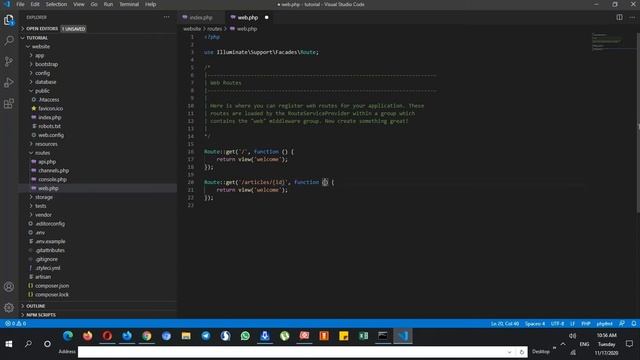
Task: Click the Cortana circle icon on taskbar
Action: pyautogui.click(x=47, y=344)
